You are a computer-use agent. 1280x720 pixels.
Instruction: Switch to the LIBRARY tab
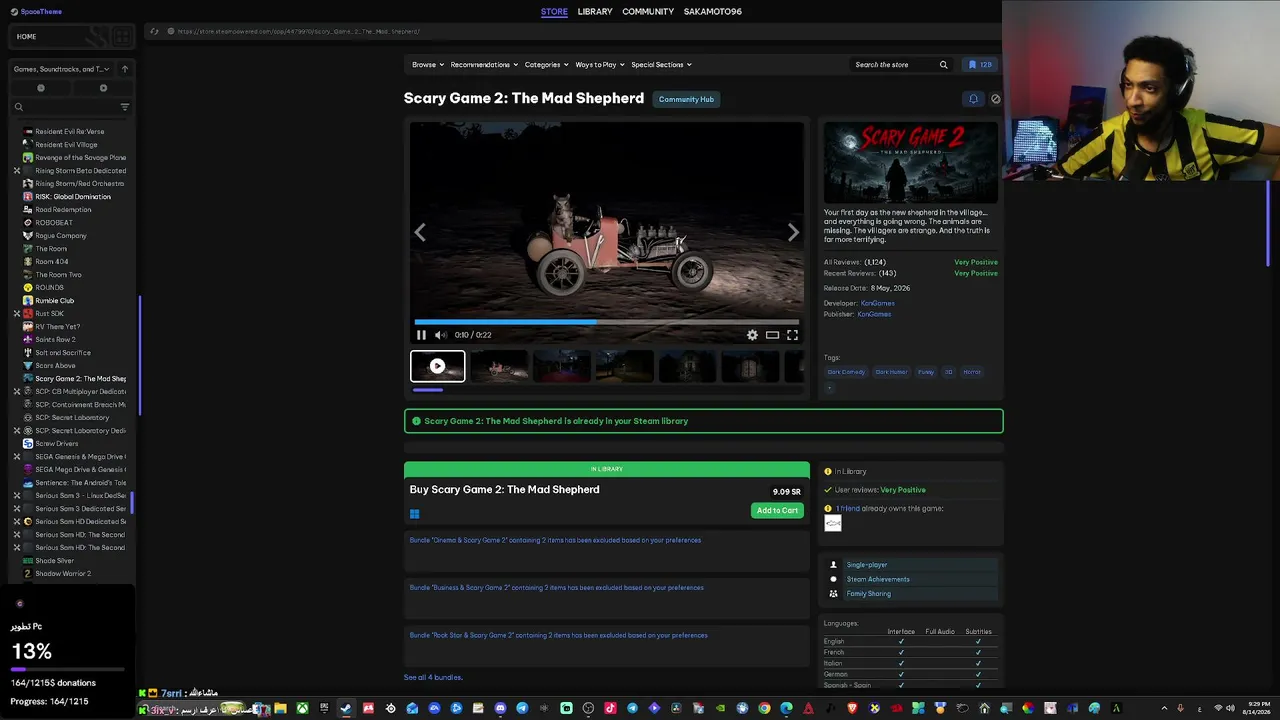coord(595,12)
